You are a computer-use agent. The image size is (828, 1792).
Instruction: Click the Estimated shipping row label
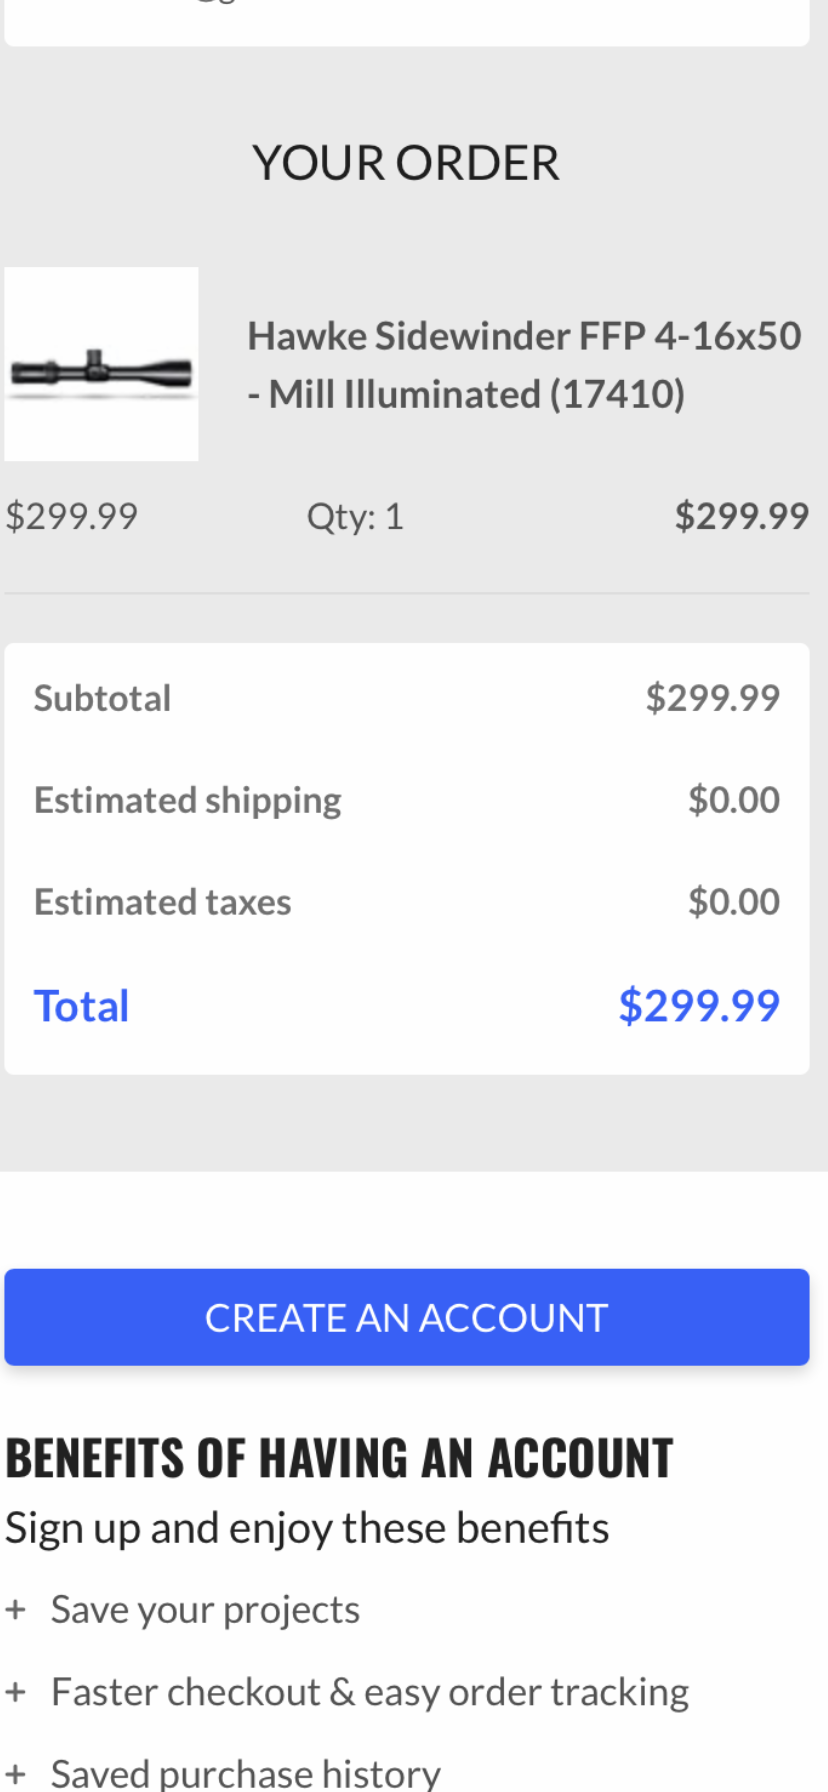(x=188, y=800)
